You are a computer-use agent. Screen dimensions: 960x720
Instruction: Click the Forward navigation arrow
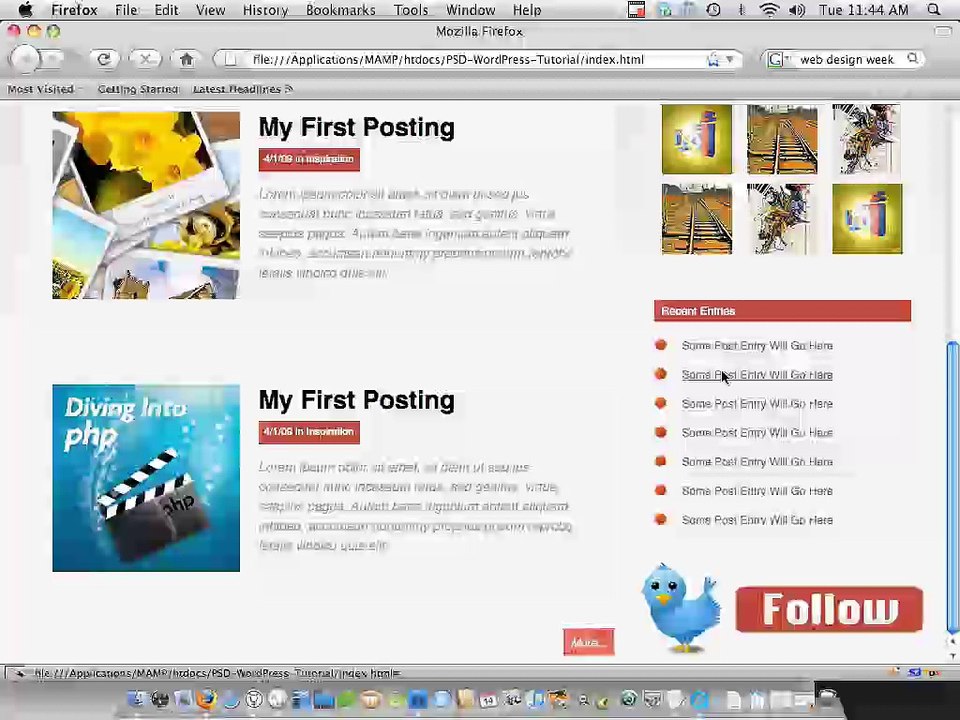tap(53, 59)
